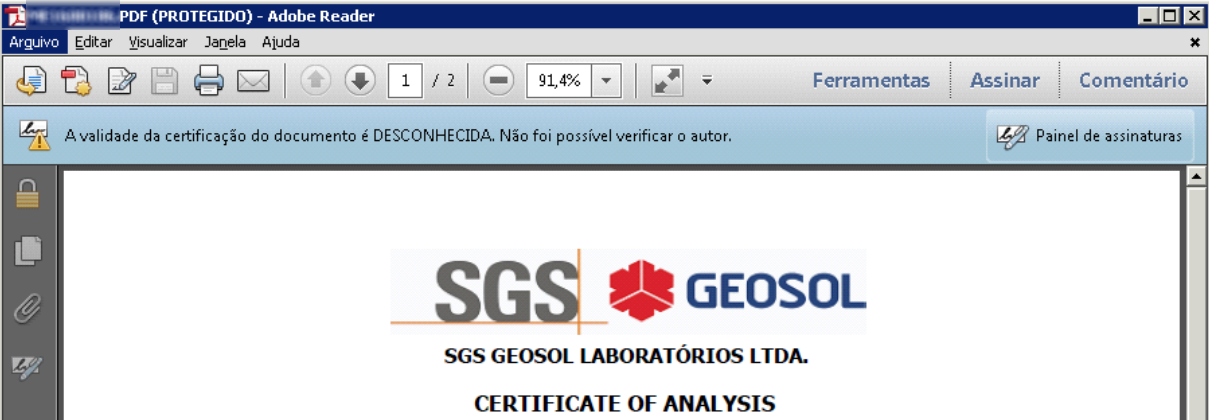Open the Comentário pane
Screen dimensions: 1209x420
(1133, 81)
